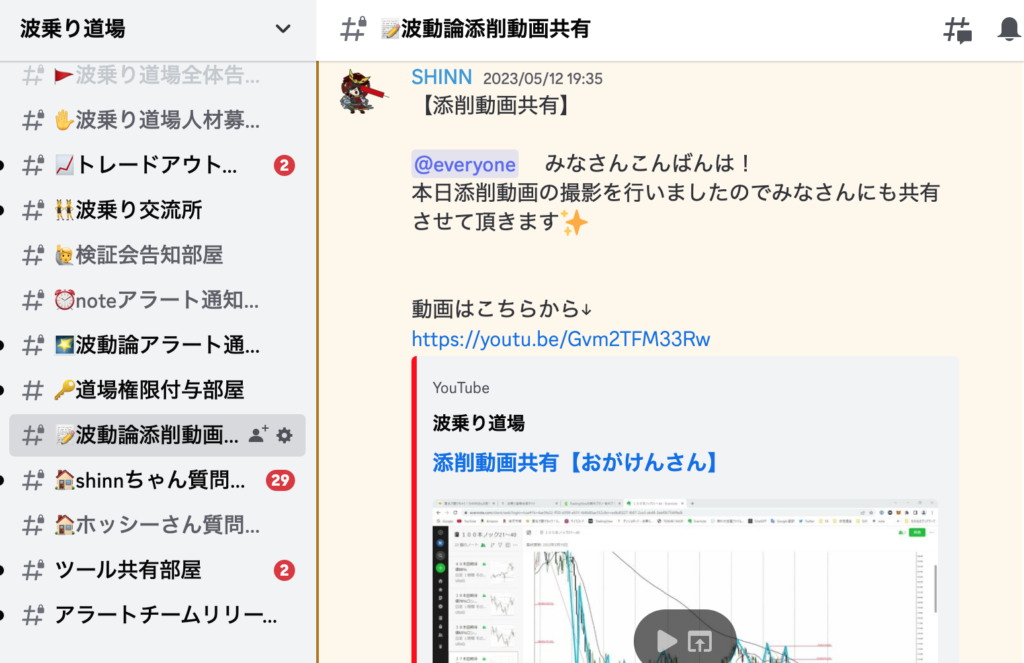Open the トレードアウト channel

(157, 165)
